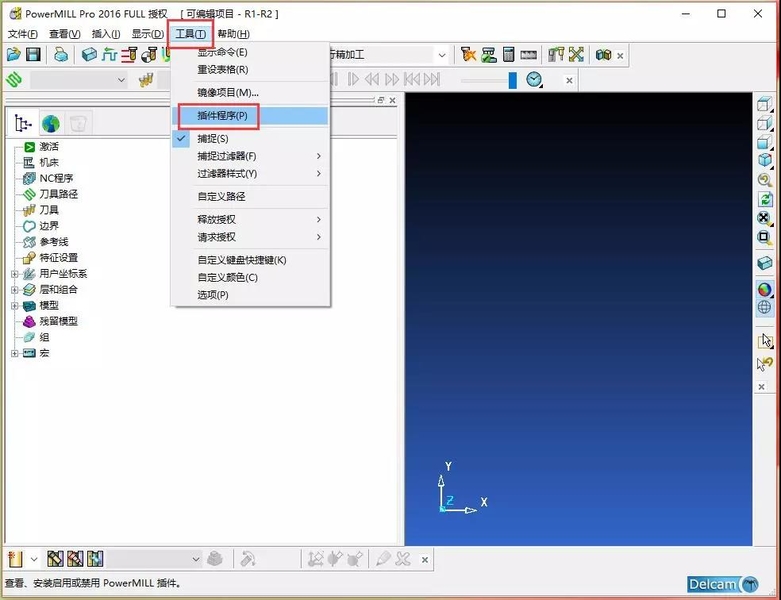Click the print icon in toolbar

coord(61,54)
